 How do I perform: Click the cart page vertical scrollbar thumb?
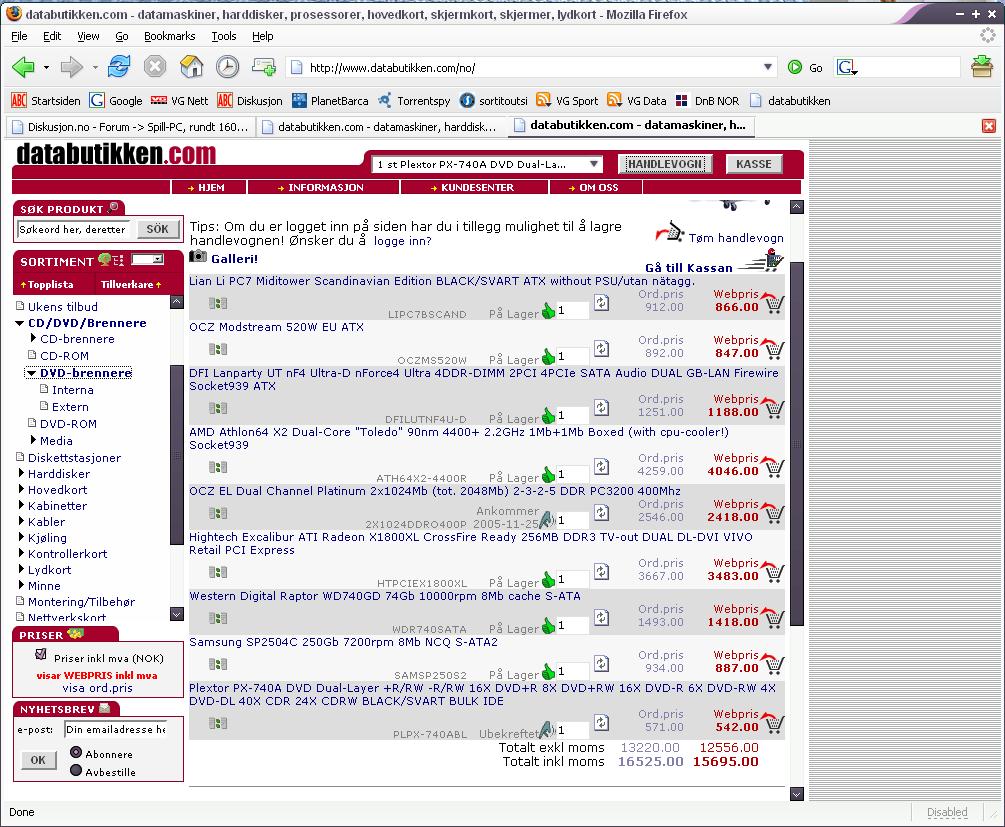797,444
